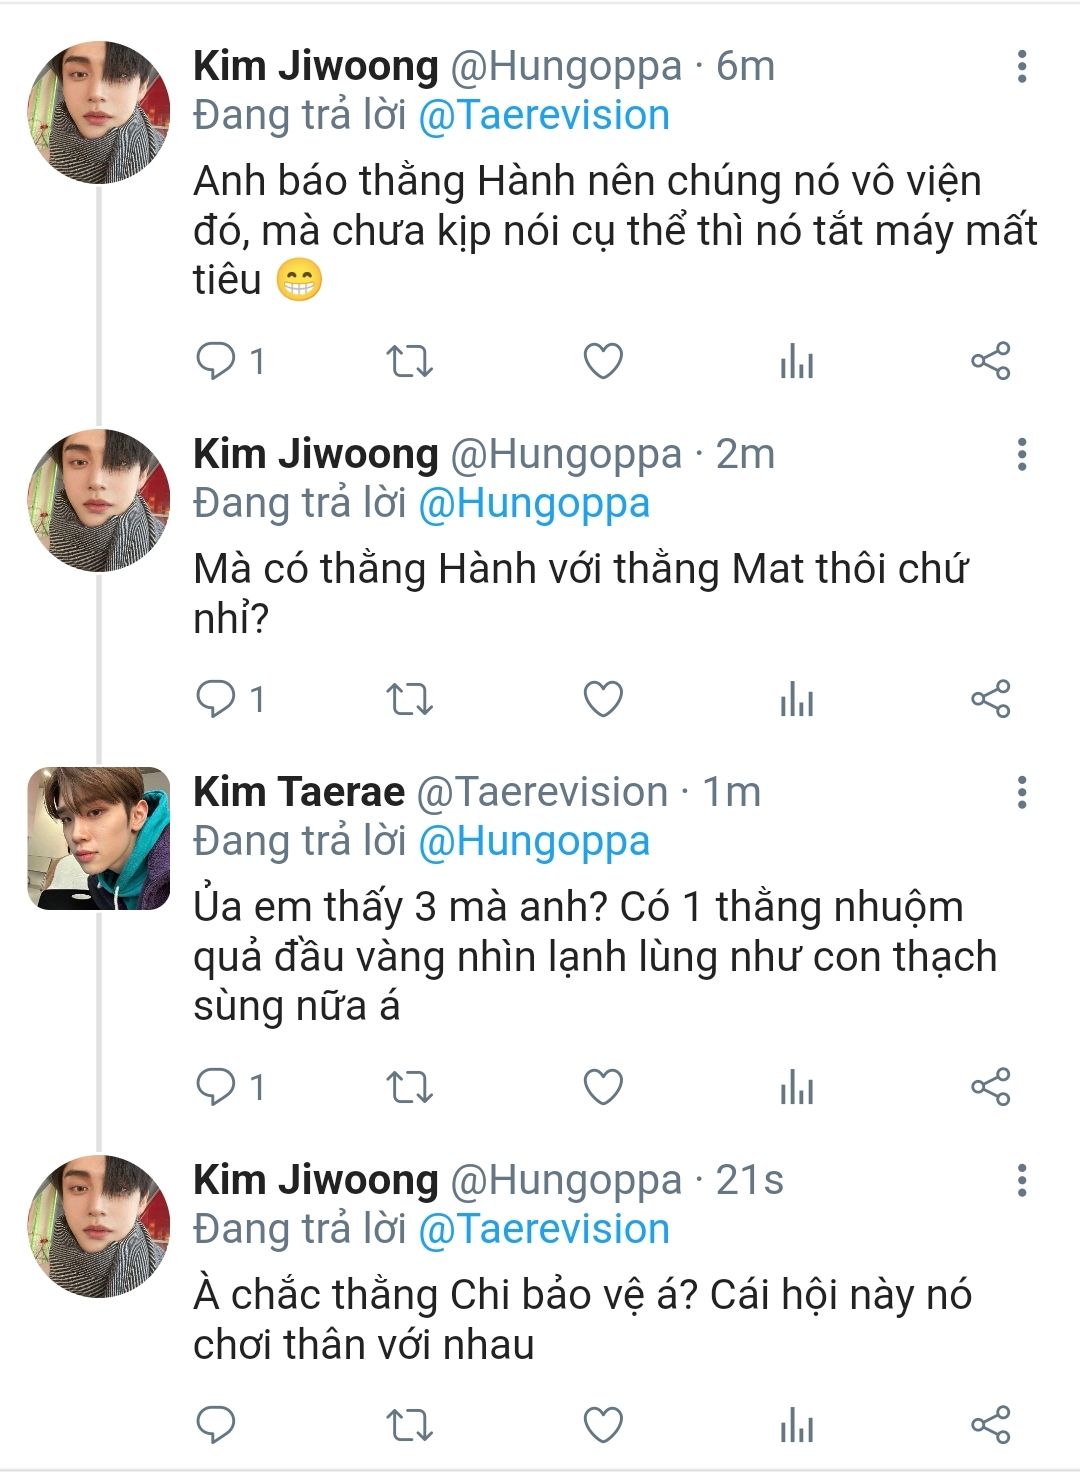The height and width of the screenshot is (1475, 1080).
Task: Retweet Kim Taerae's reply
Action: point(409,1087)
